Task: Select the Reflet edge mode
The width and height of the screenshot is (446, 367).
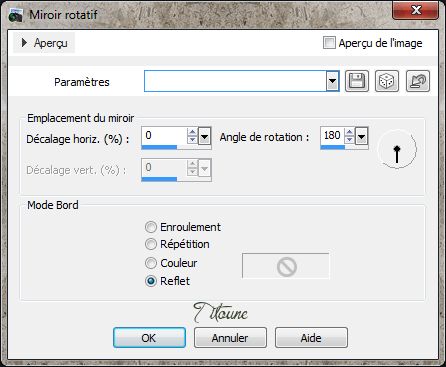Action: (x=151, y=281)
